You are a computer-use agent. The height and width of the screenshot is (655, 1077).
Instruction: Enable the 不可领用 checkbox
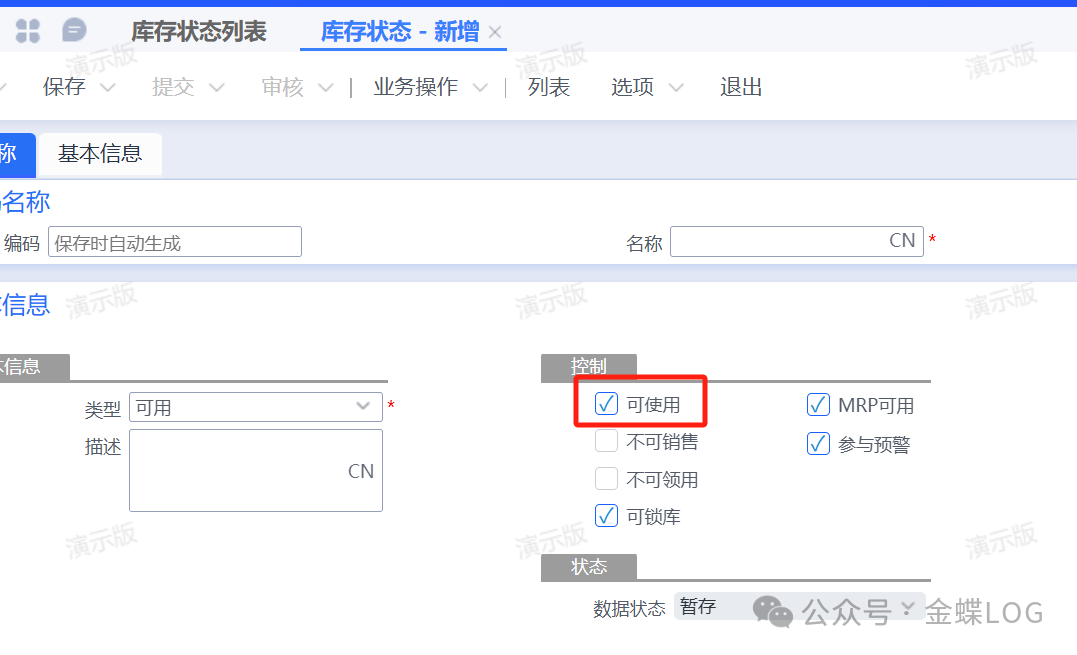tap(606, 479)
